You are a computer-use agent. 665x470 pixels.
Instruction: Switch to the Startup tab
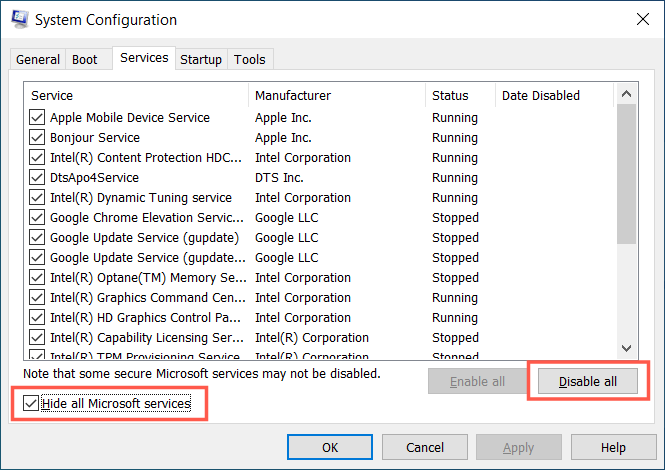pos(201,60)
